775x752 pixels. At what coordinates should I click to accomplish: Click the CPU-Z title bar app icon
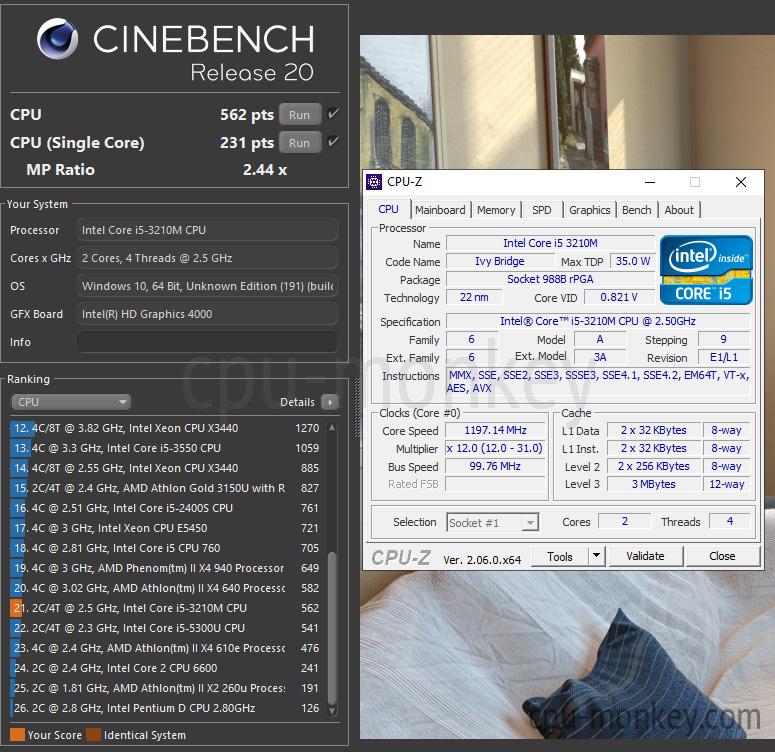click(374, 182)
